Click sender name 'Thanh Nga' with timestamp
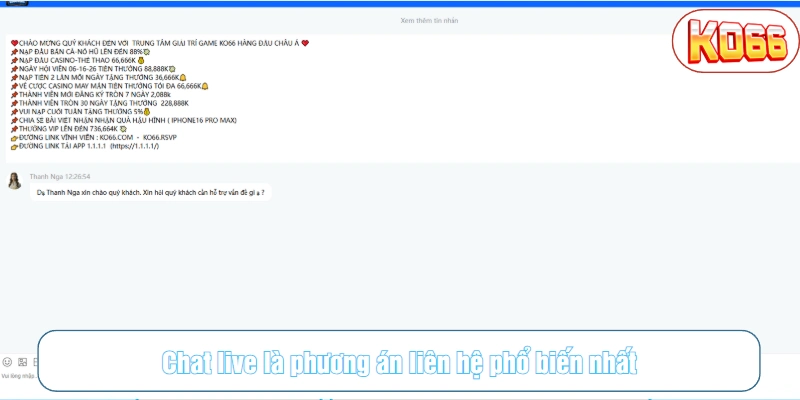The width and height of the screenshot is (800, 400). (60, 177)
